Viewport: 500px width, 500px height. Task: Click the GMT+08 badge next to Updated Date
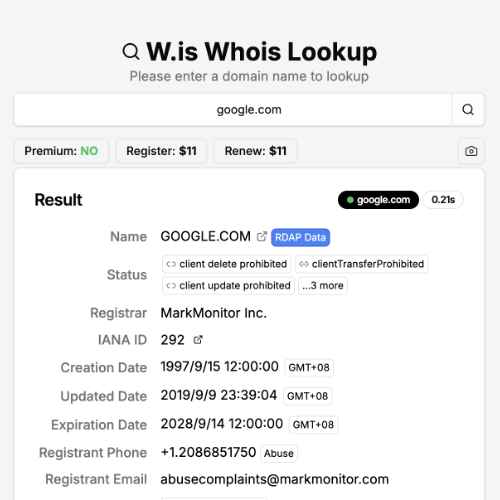308,396
